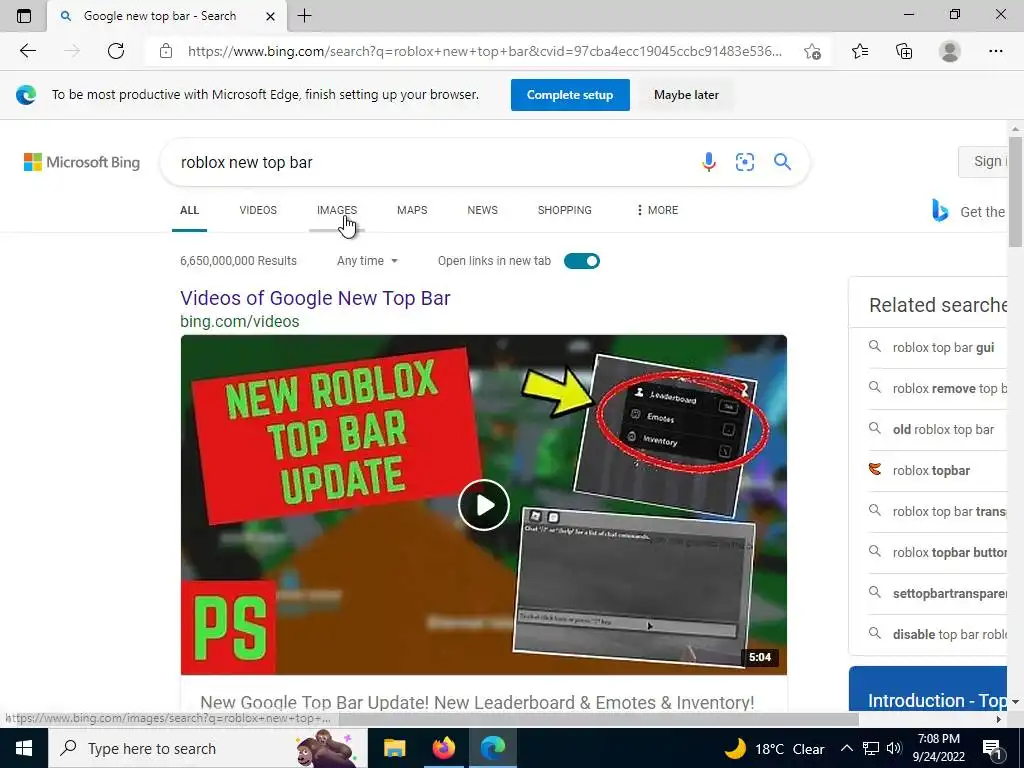Start voice search with microphone icon
The image size is (1024, 768).
click(709, 161)
